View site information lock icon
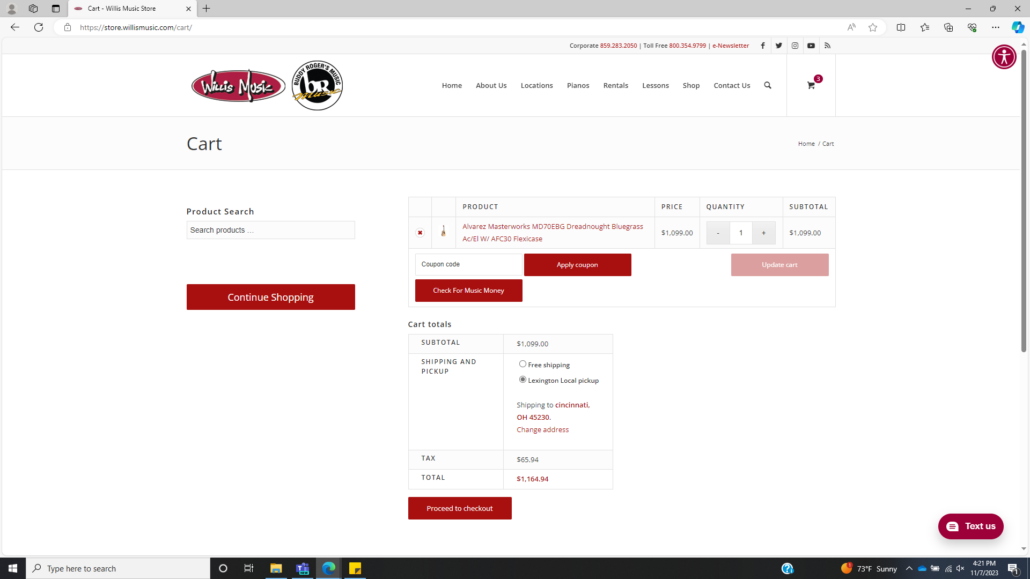The height and width of the screenshot is (579, 1030). tap(67, 28)
